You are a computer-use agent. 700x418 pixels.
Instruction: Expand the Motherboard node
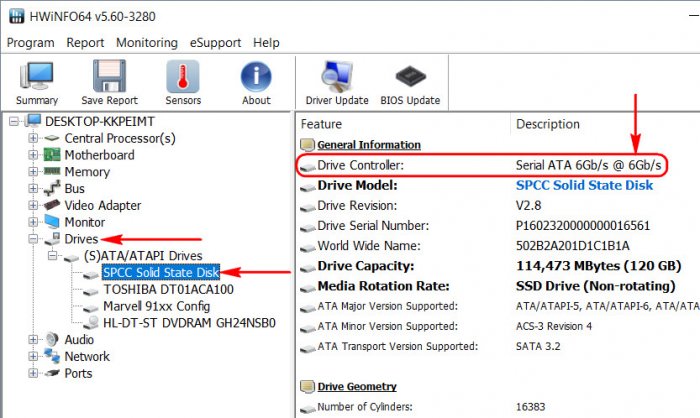33,155
